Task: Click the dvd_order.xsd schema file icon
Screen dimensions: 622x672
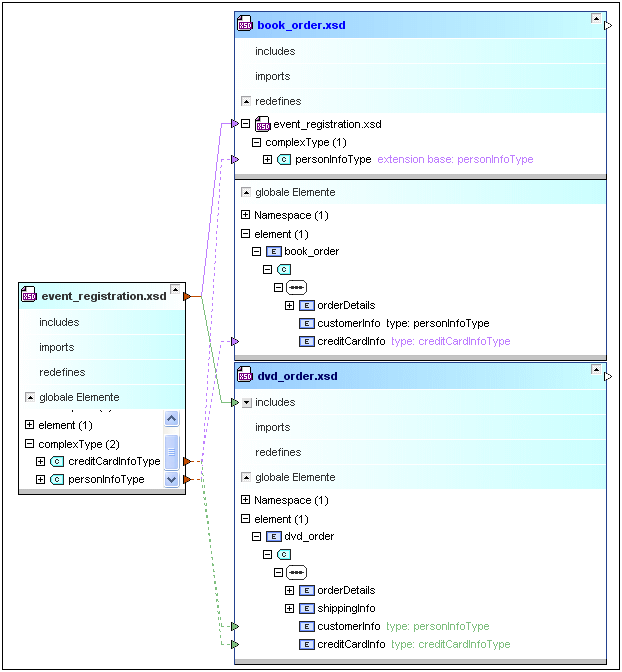Action: tap(245, 375)
